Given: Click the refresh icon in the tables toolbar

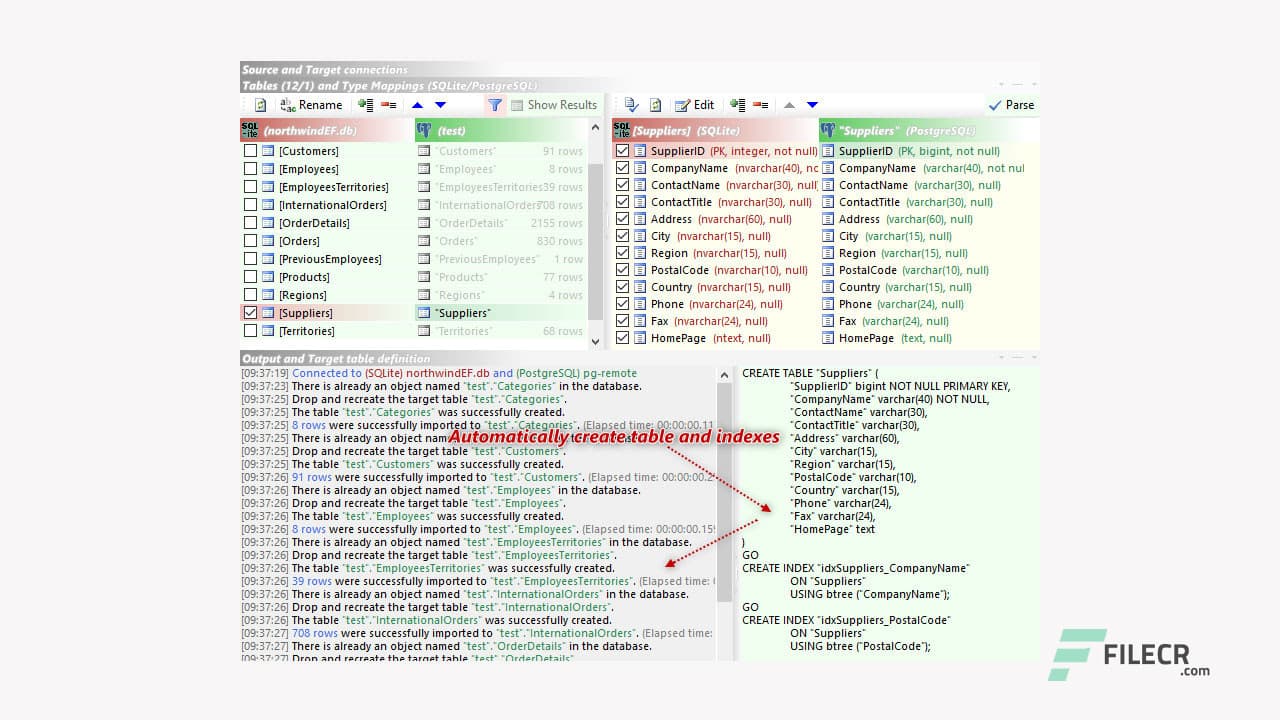Looking at the screenshot, I should point(260,105).
